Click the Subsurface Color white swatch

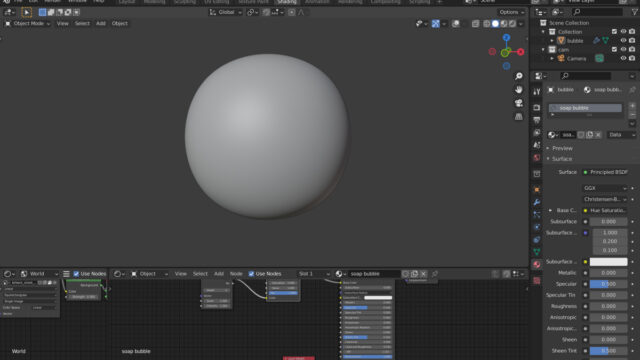tap(608, 262)
